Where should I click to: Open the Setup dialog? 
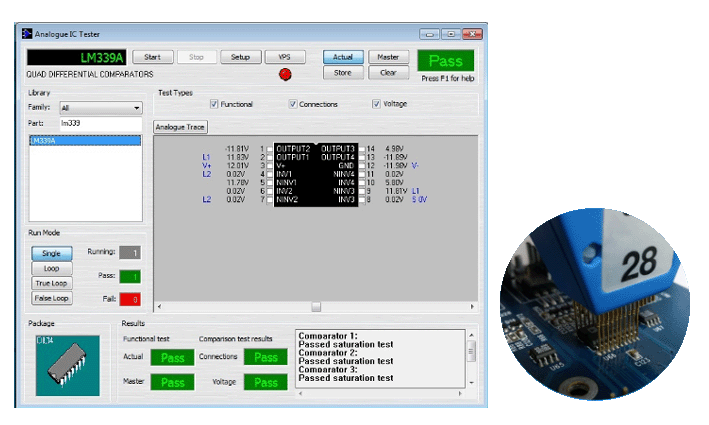tap(240, 57)
